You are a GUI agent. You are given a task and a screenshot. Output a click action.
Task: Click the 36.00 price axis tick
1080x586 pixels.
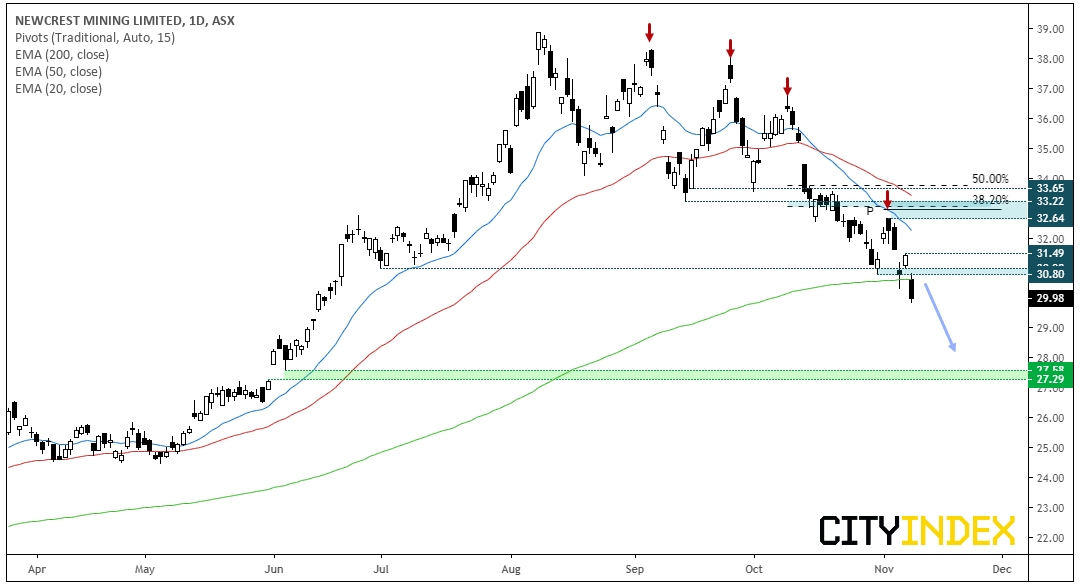tap(1050, 119)
